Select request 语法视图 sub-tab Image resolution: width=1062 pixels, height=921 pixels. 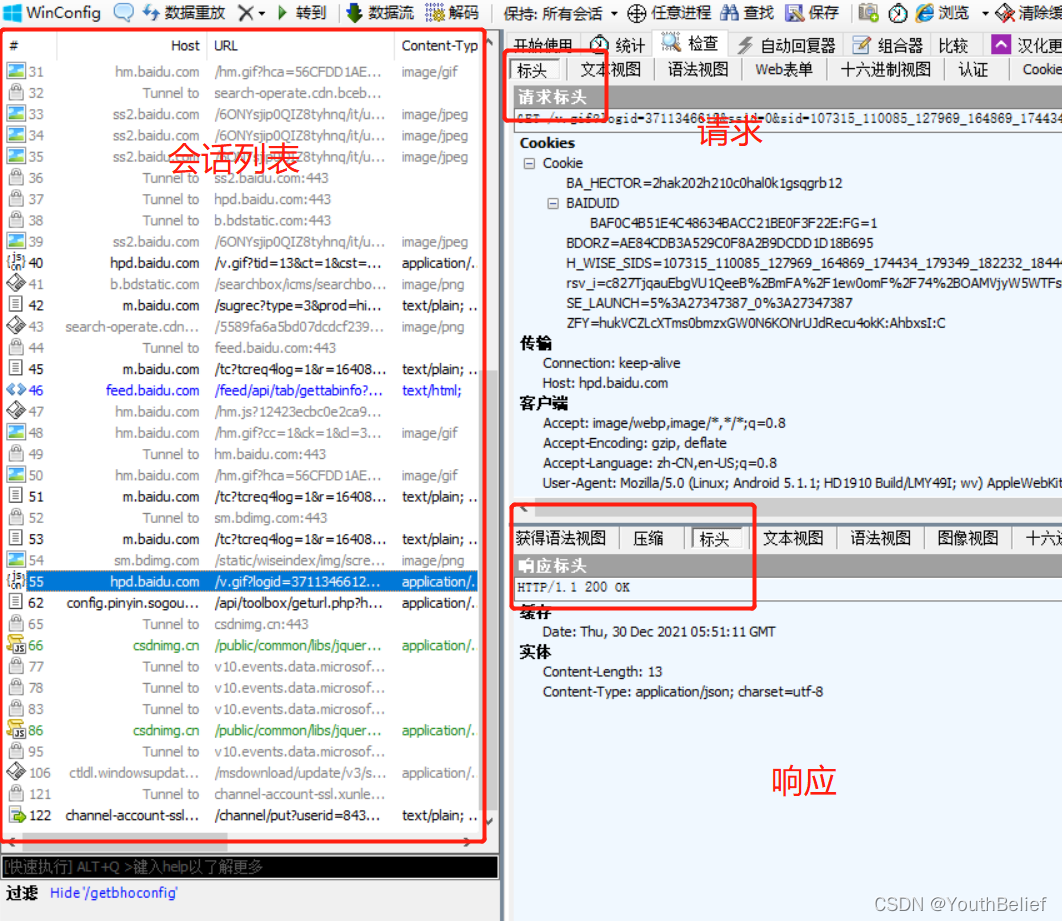click(698, 69)
